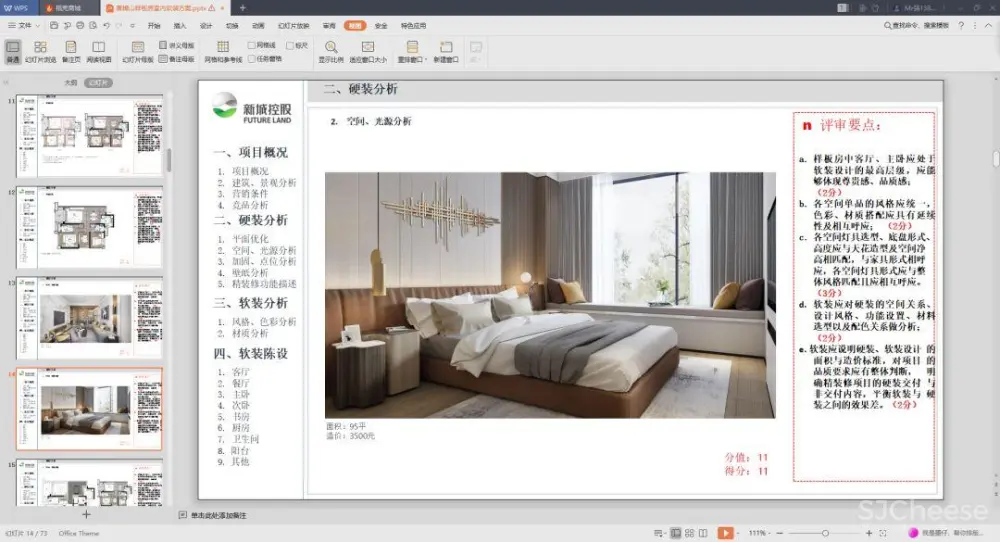Check the Task Pane (任务窗格) checkbox
This screenshot has height=542, width=1000.
pos(252,58)
